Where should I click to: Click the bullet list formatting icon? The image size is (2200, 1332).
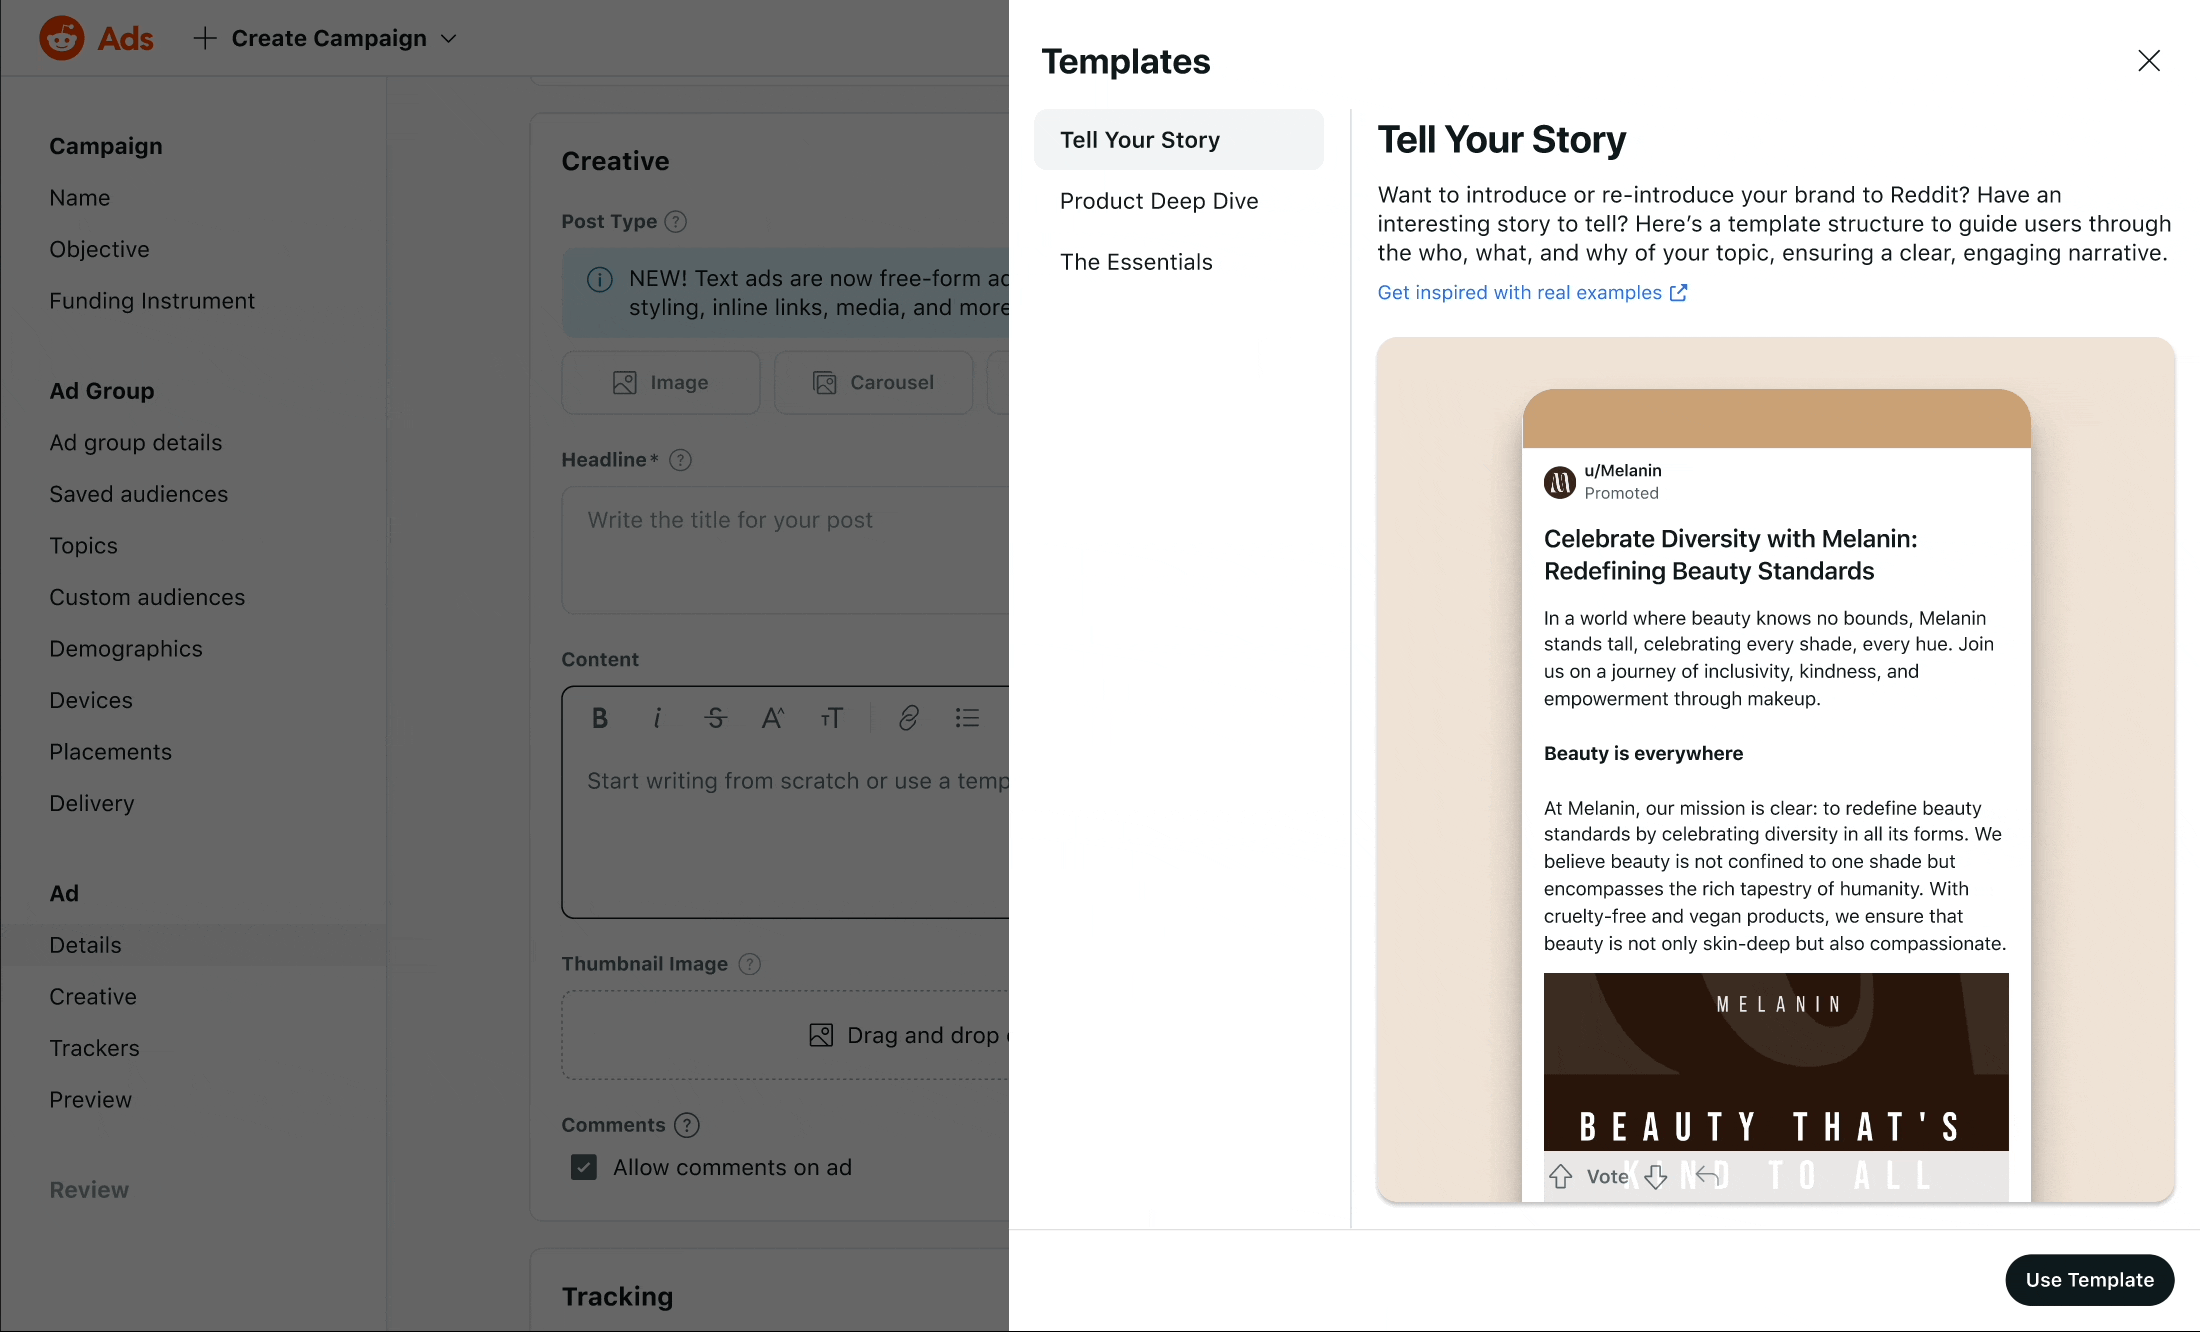point(966,716)
